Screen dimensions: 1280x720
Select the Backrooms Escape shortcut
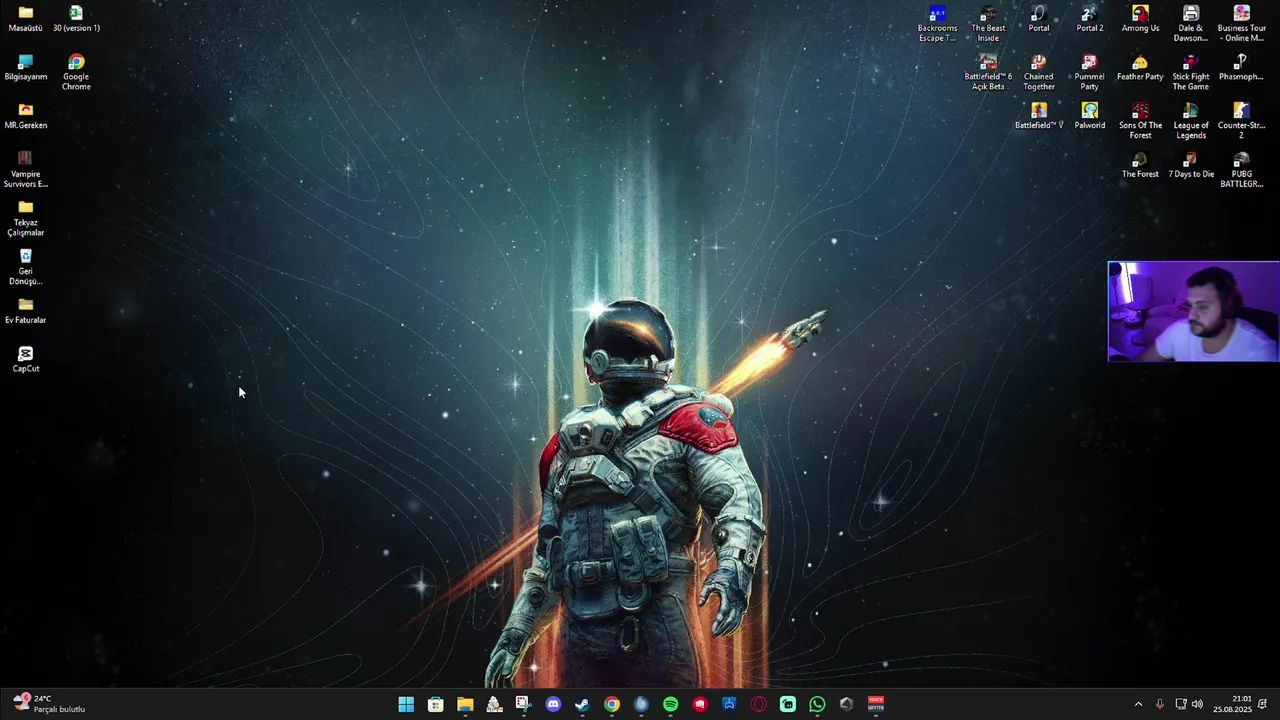click(x=937, y=23)
